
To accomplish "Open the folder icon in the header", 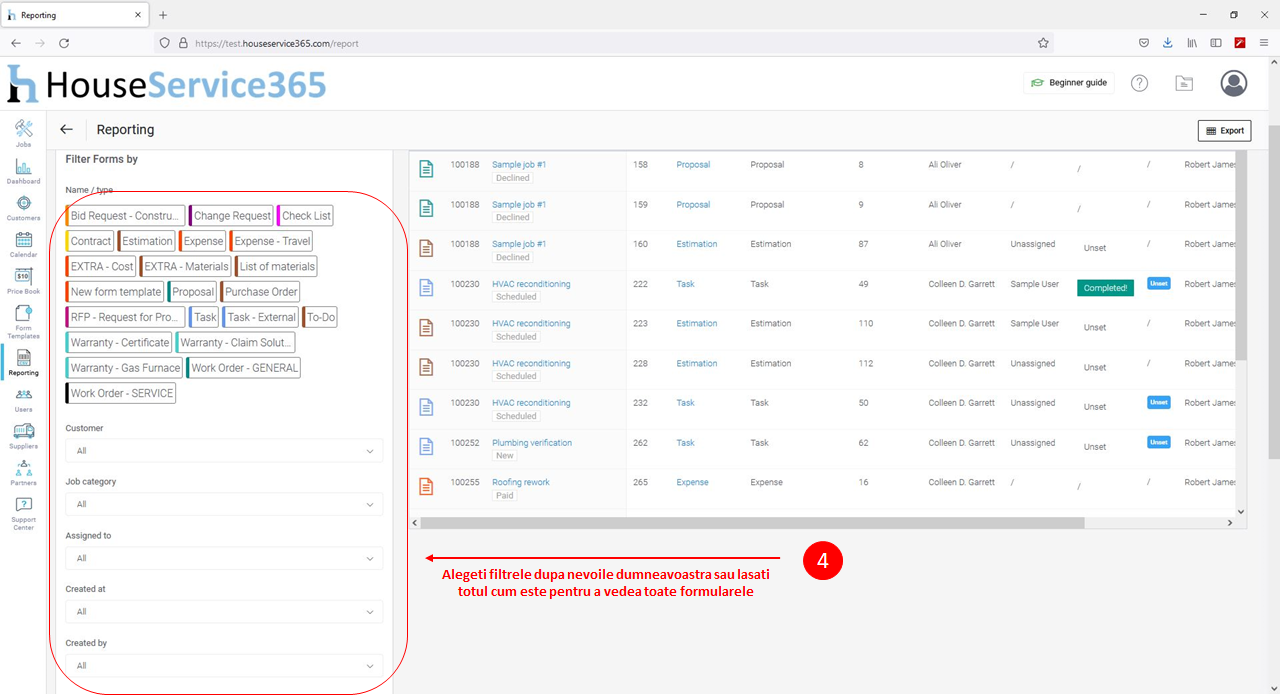I will click(x=1184, y=83).
